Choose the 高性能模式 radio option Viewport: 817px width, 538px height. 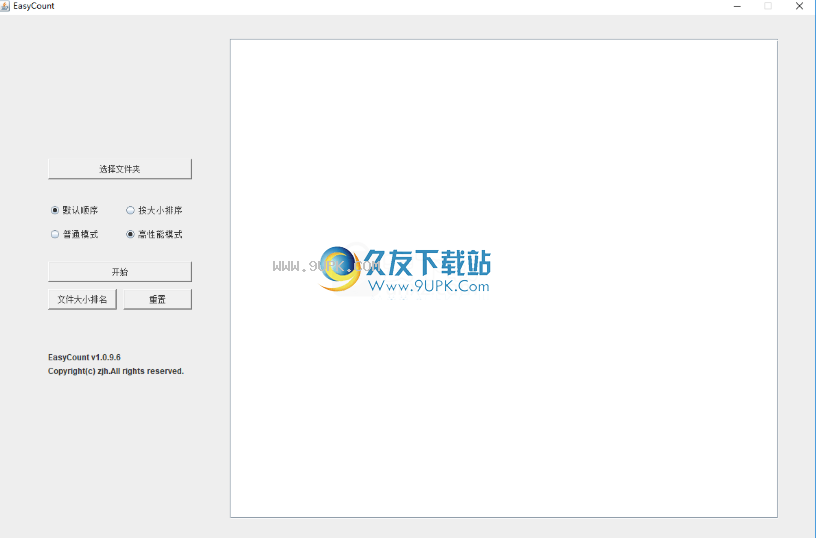[x=154, y=234]
